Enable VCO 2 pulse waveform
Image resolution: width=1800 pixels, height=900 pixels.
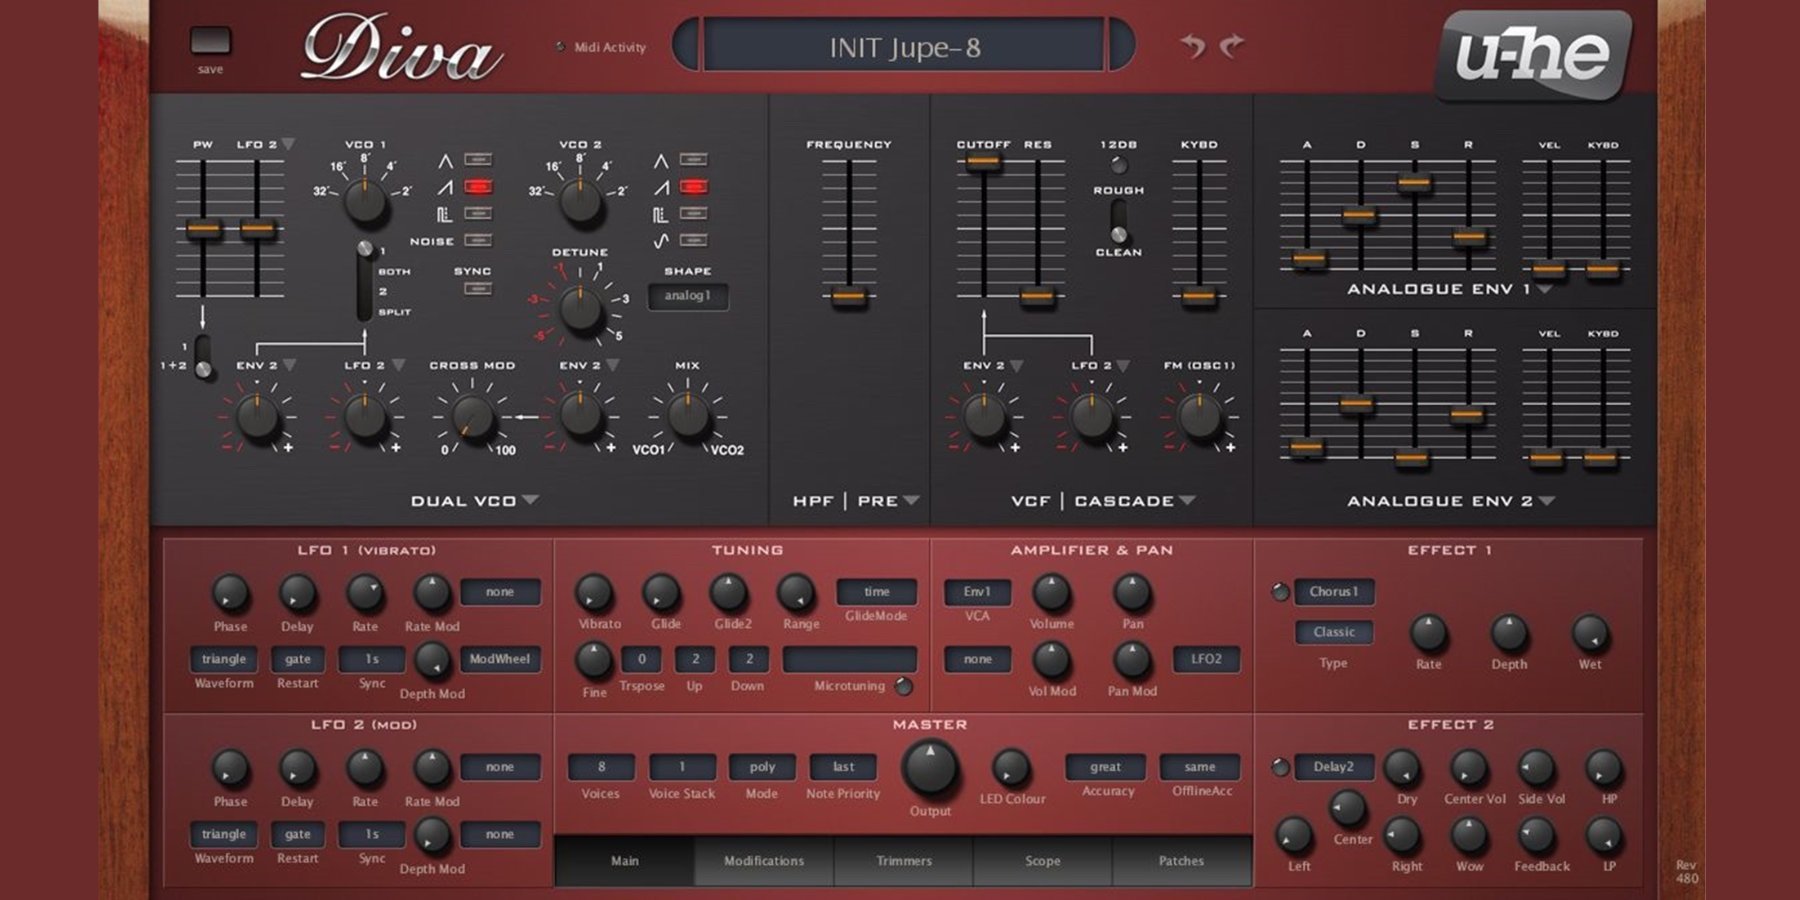(x=693, y=214)
